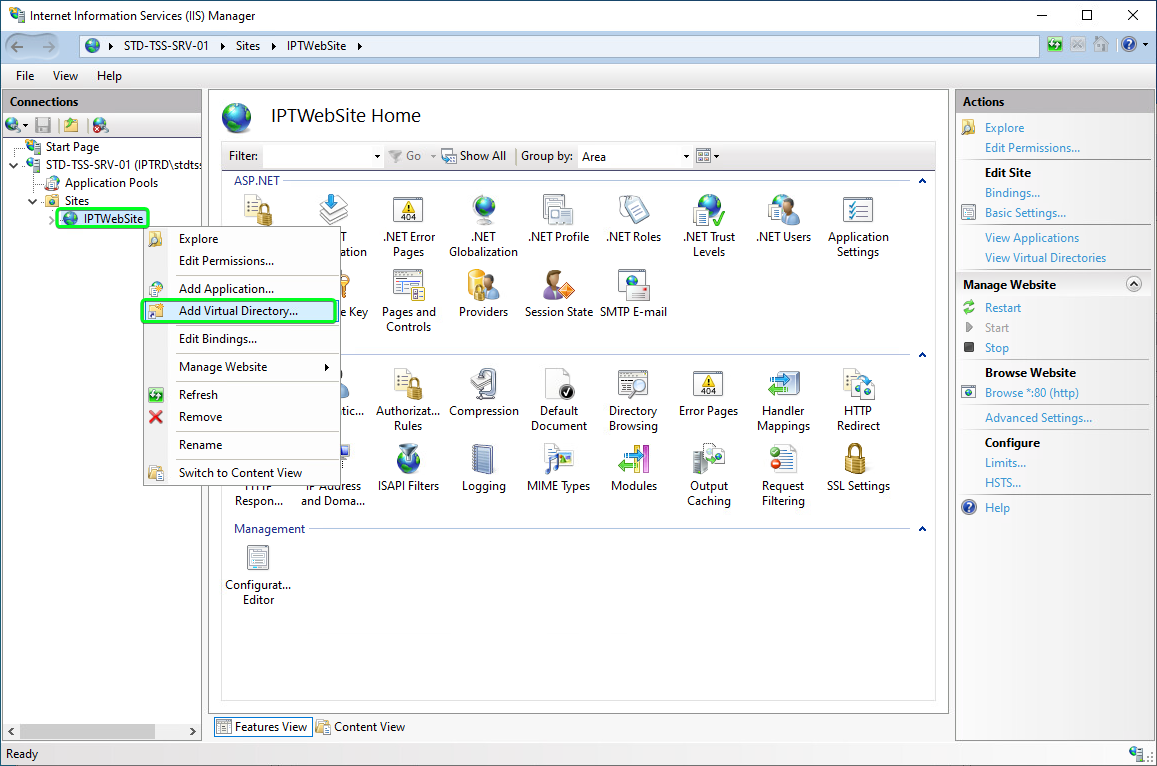
Task: Open the Providers feature
Action: coord(483,294)
